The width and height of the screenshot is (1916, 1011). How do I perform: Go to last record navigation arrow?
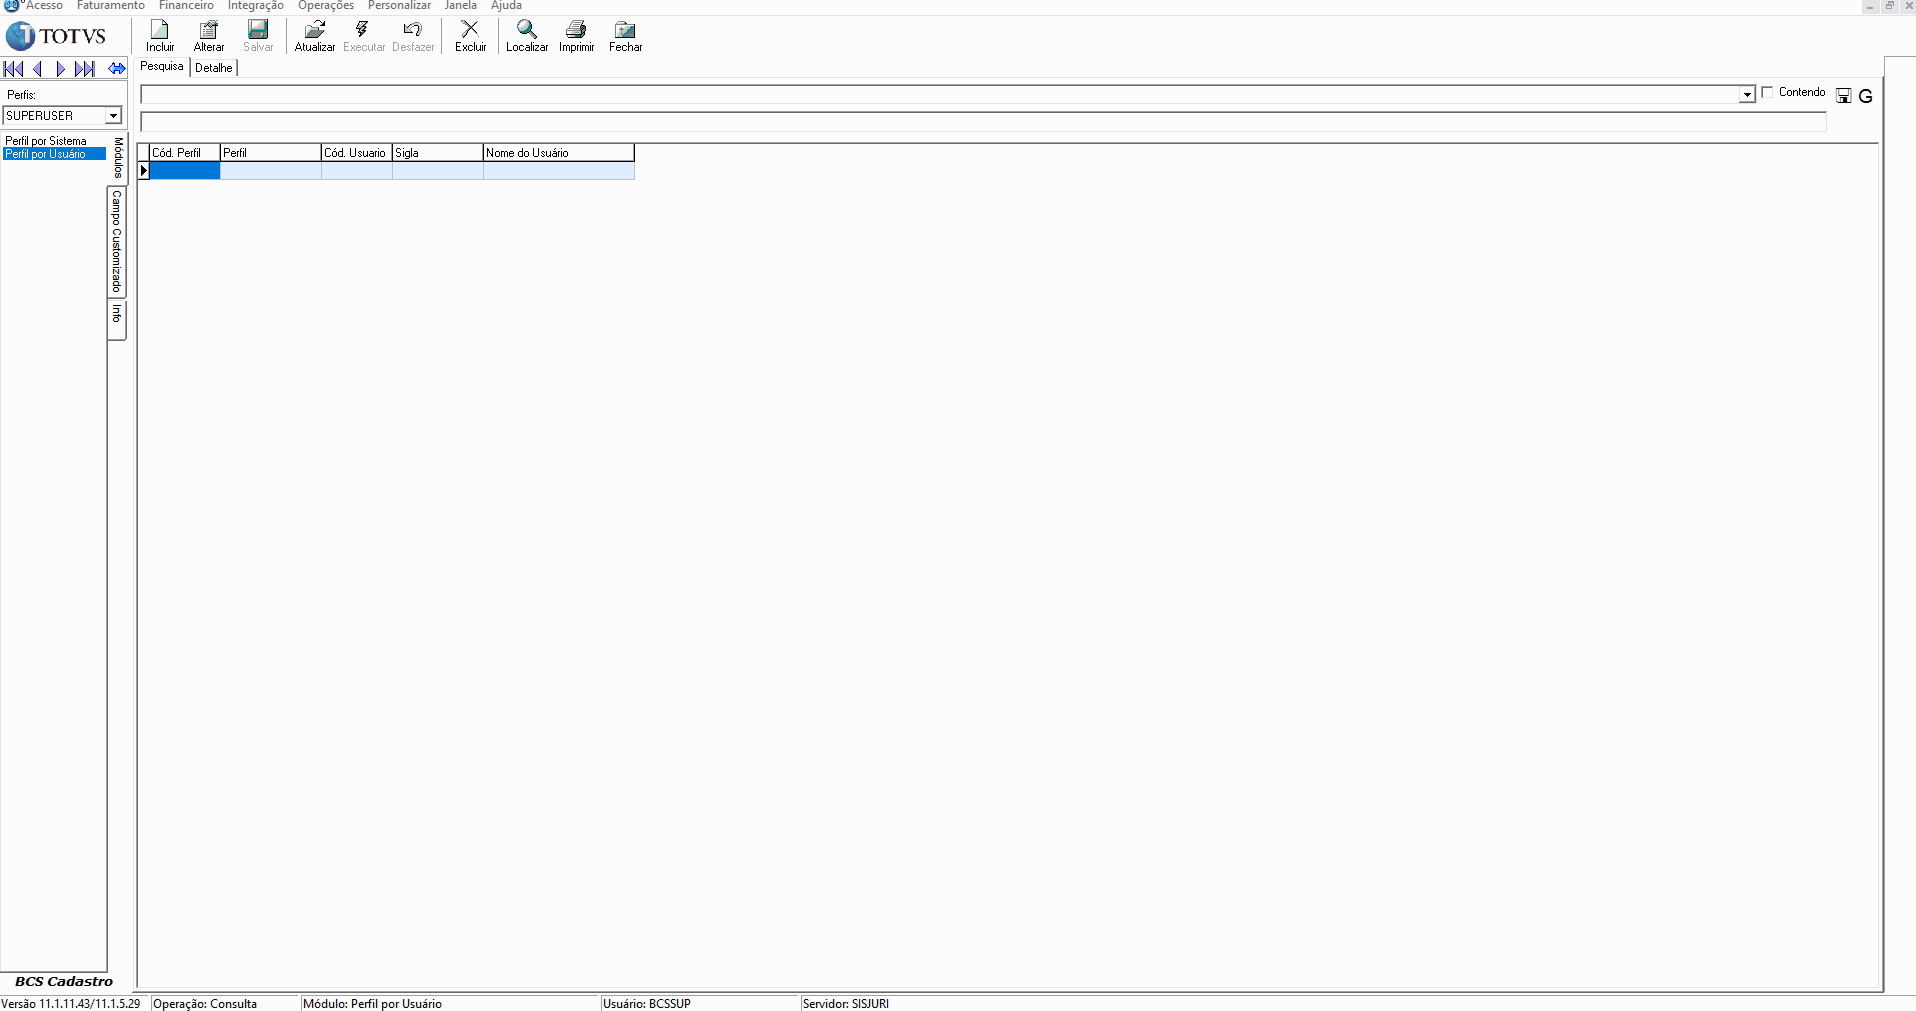85,69
